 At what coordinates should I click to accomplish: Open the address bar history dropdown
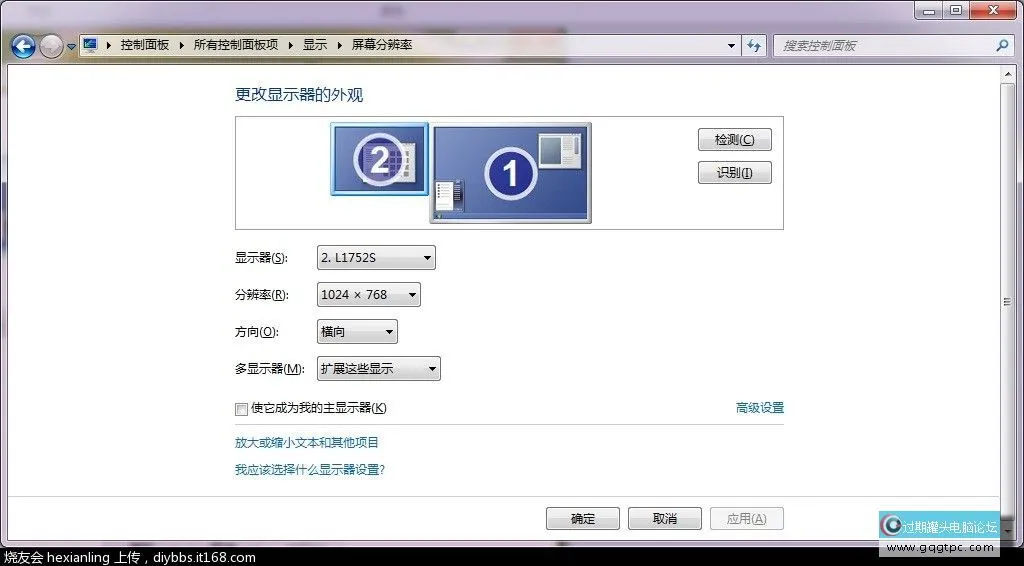[731, 46]
